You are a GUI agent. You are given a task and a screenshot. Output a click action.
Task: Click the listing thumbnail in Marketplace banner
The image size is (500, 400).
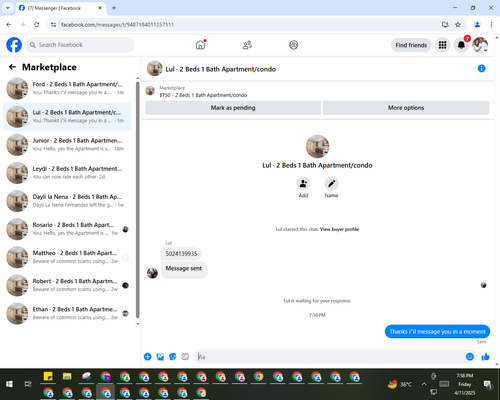150,91
